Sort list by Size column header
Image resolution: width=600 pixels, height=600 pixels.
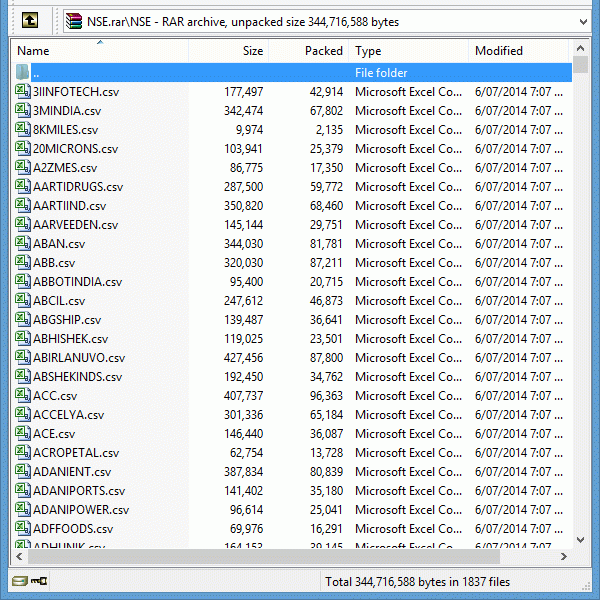click(228, 51)
